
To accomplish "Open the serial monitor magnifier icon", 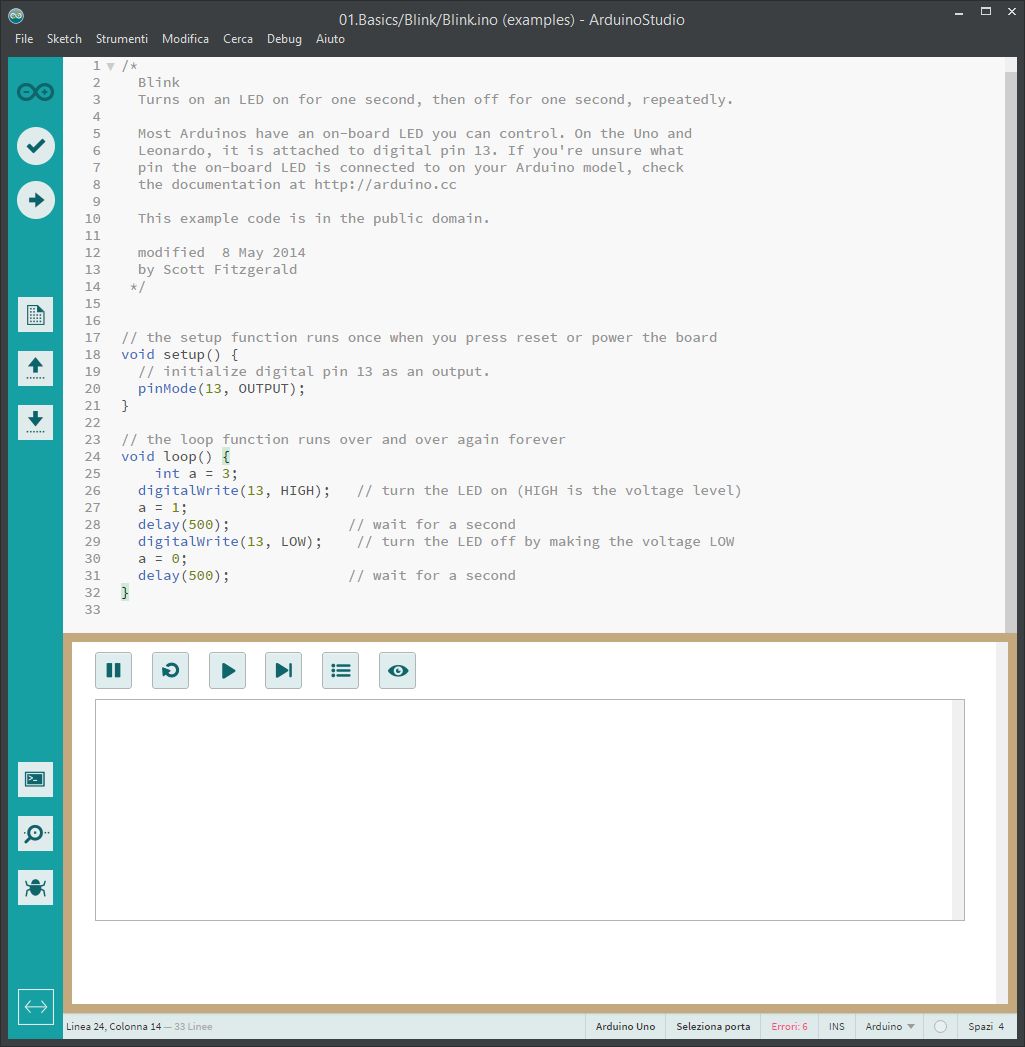I will (35, 833).
